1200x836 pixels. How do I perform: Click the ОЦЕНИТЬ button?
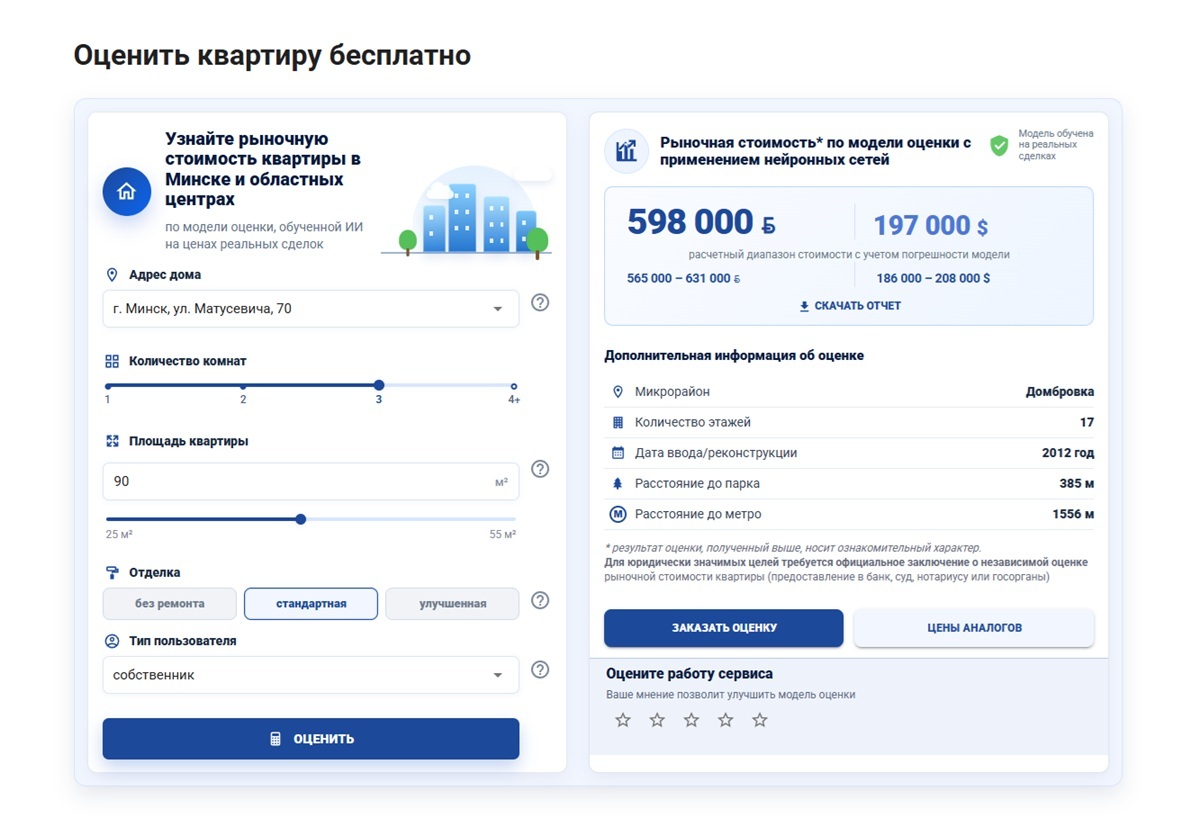[x=311, y=739]
